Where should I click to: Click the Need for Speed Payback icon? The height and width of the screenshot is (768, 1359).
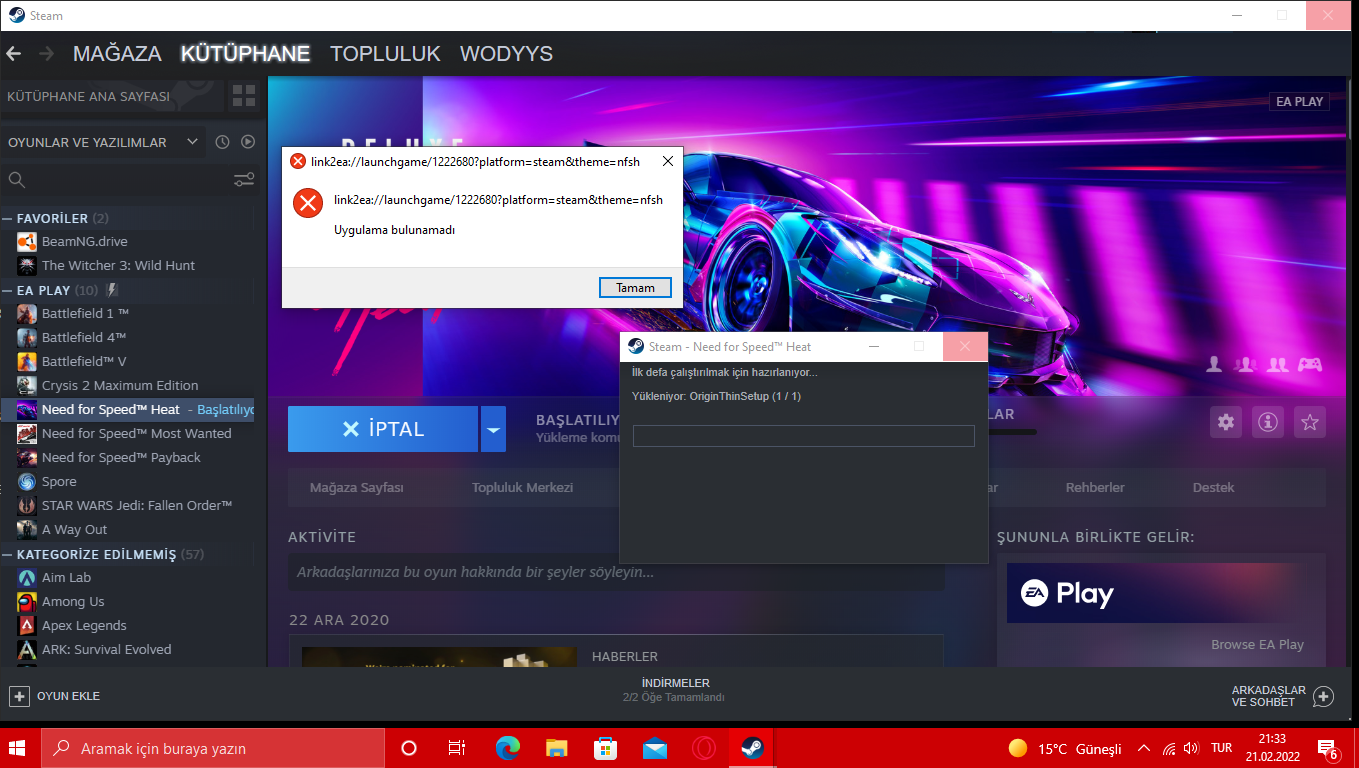[27, 457]
